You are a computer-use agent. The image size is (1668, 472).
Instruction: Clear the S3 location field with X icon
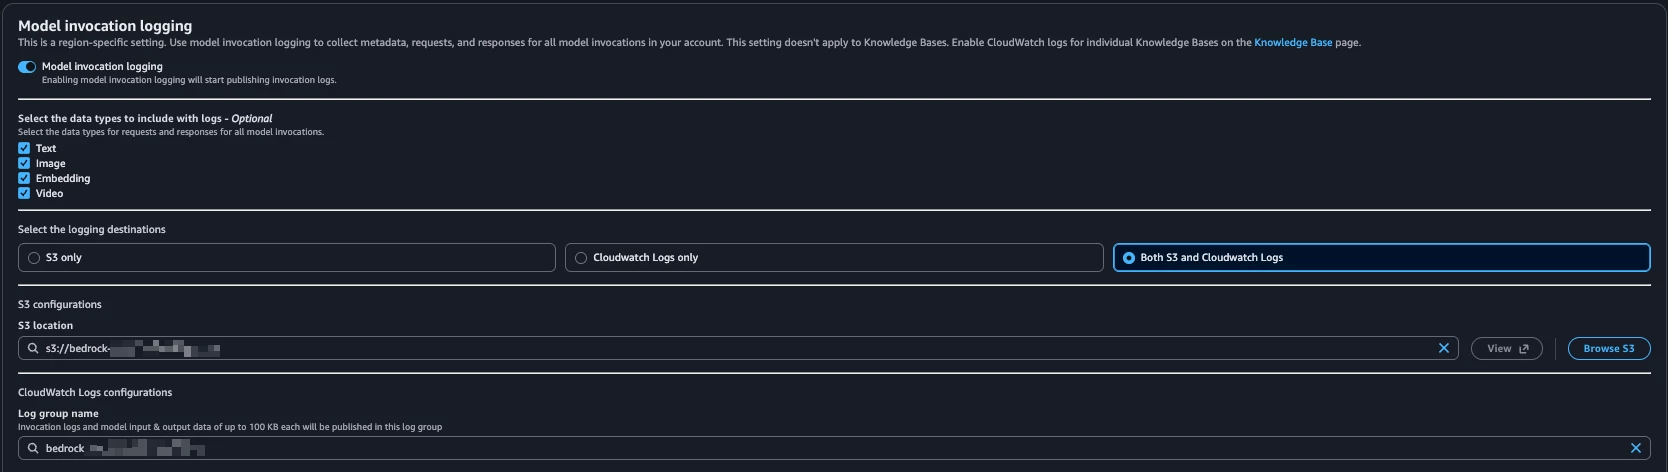pos(1443,348)
